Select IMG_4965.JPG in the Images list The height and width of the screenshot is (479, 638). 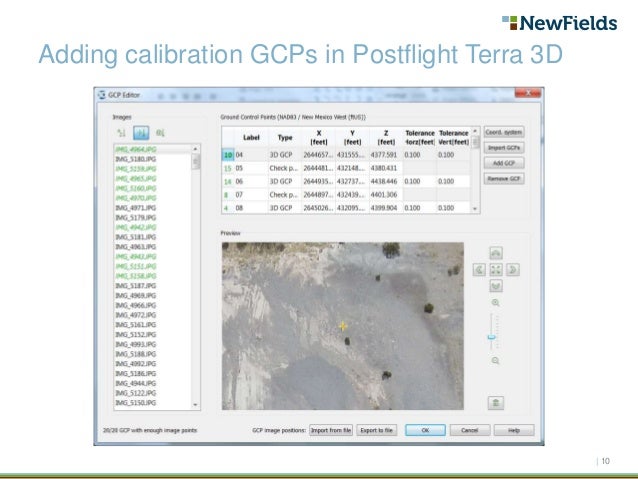click(x=153, y=179)
